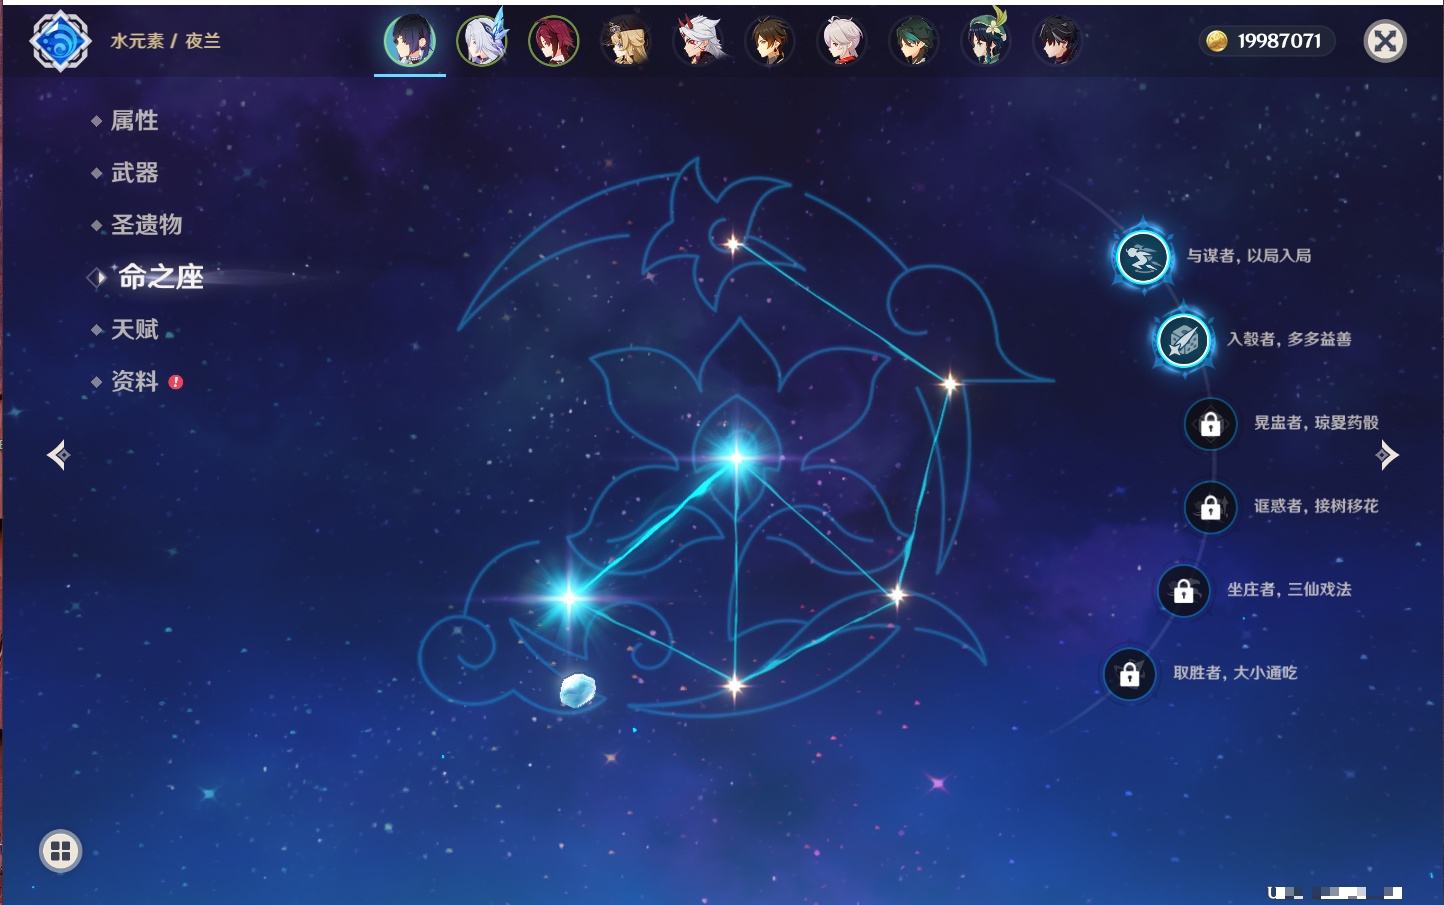Screen dimensions: 1444x905
Task: Click the label text 入彀者,多多益善
Action: [x=1290, y=339]
